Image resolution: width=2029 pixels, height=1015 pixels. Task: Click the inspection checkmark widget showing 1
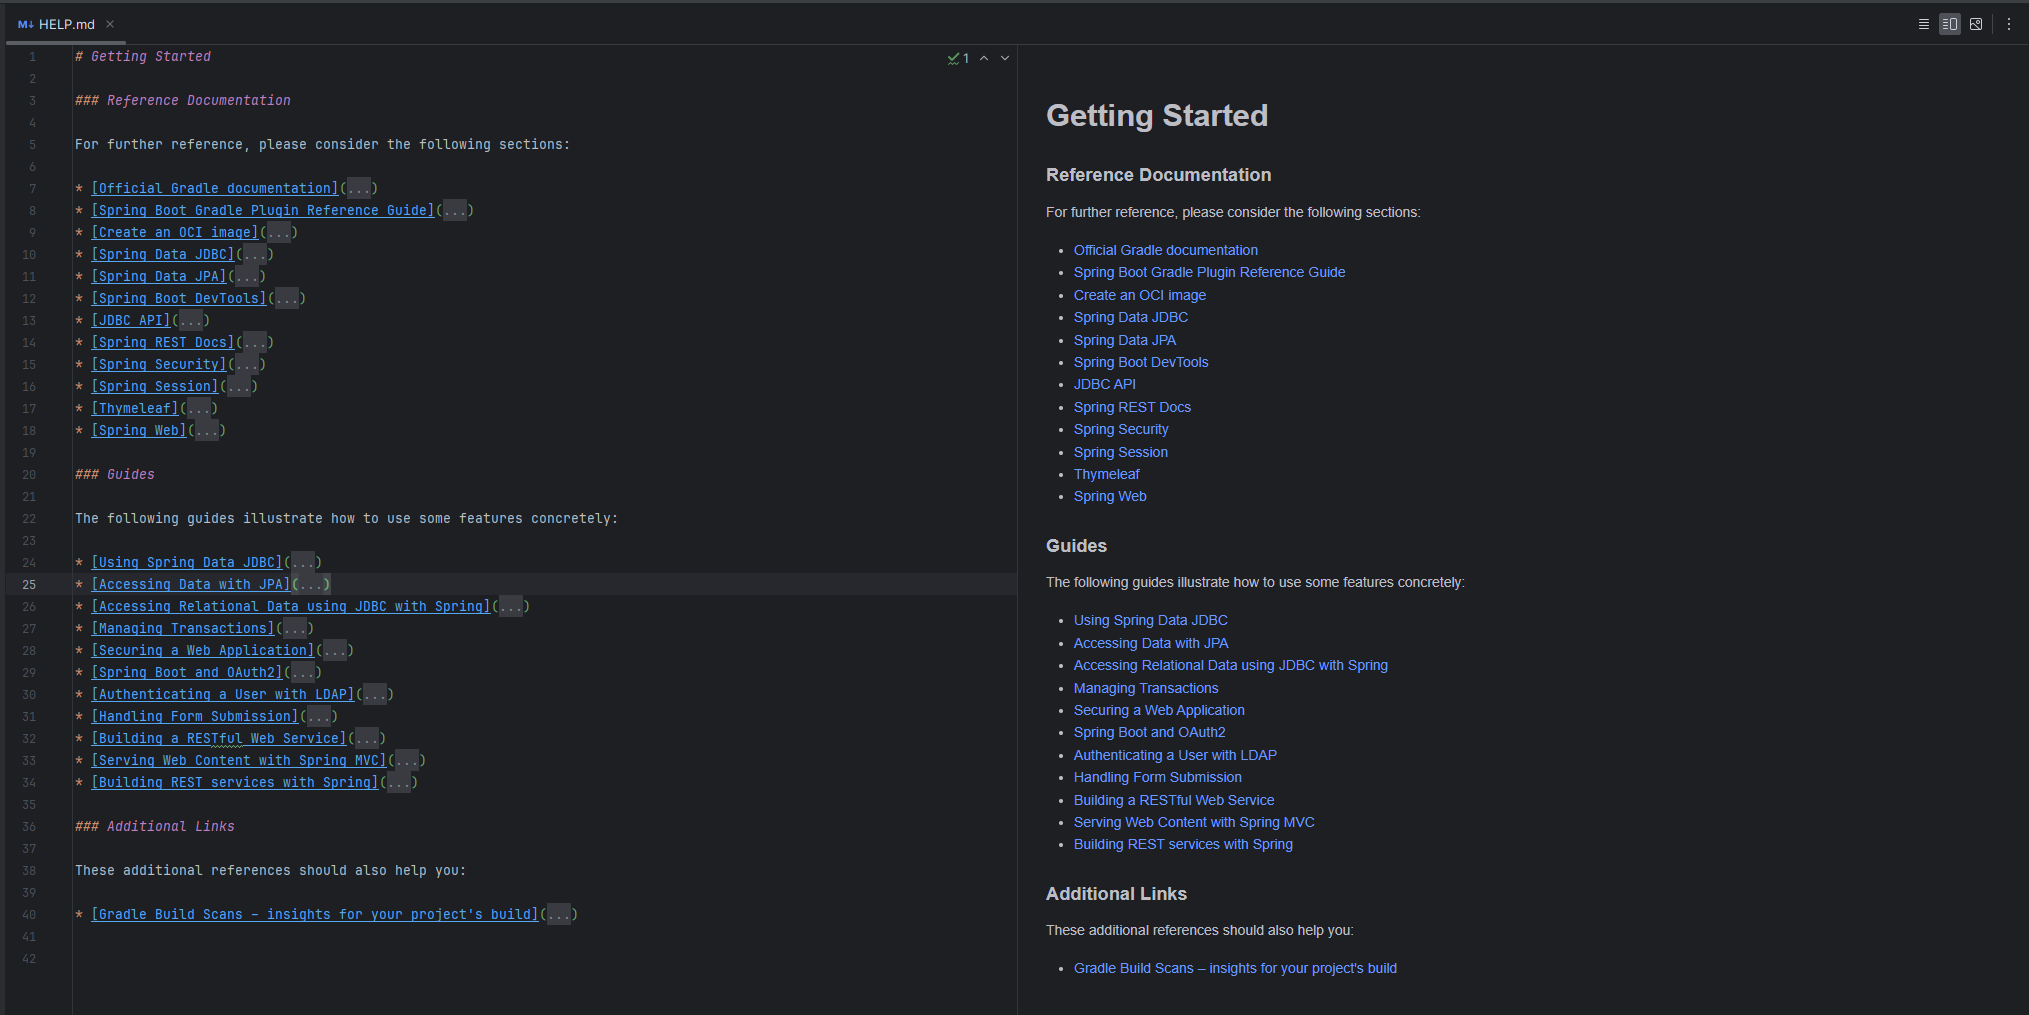(958, 58)
